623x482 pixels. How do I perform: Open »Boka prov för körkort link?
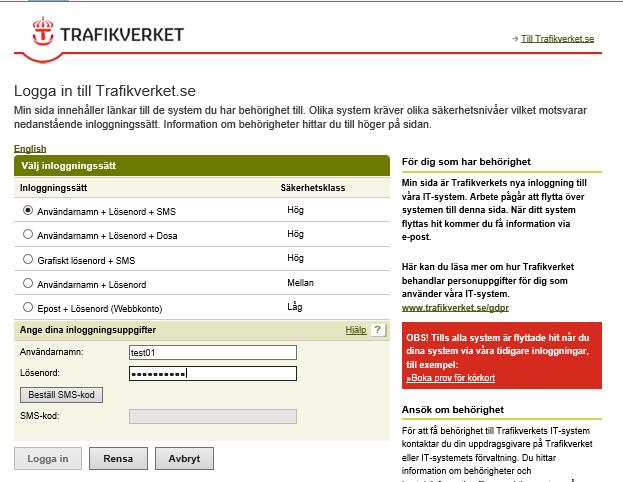pyautogui.click(x=451, y=378)
